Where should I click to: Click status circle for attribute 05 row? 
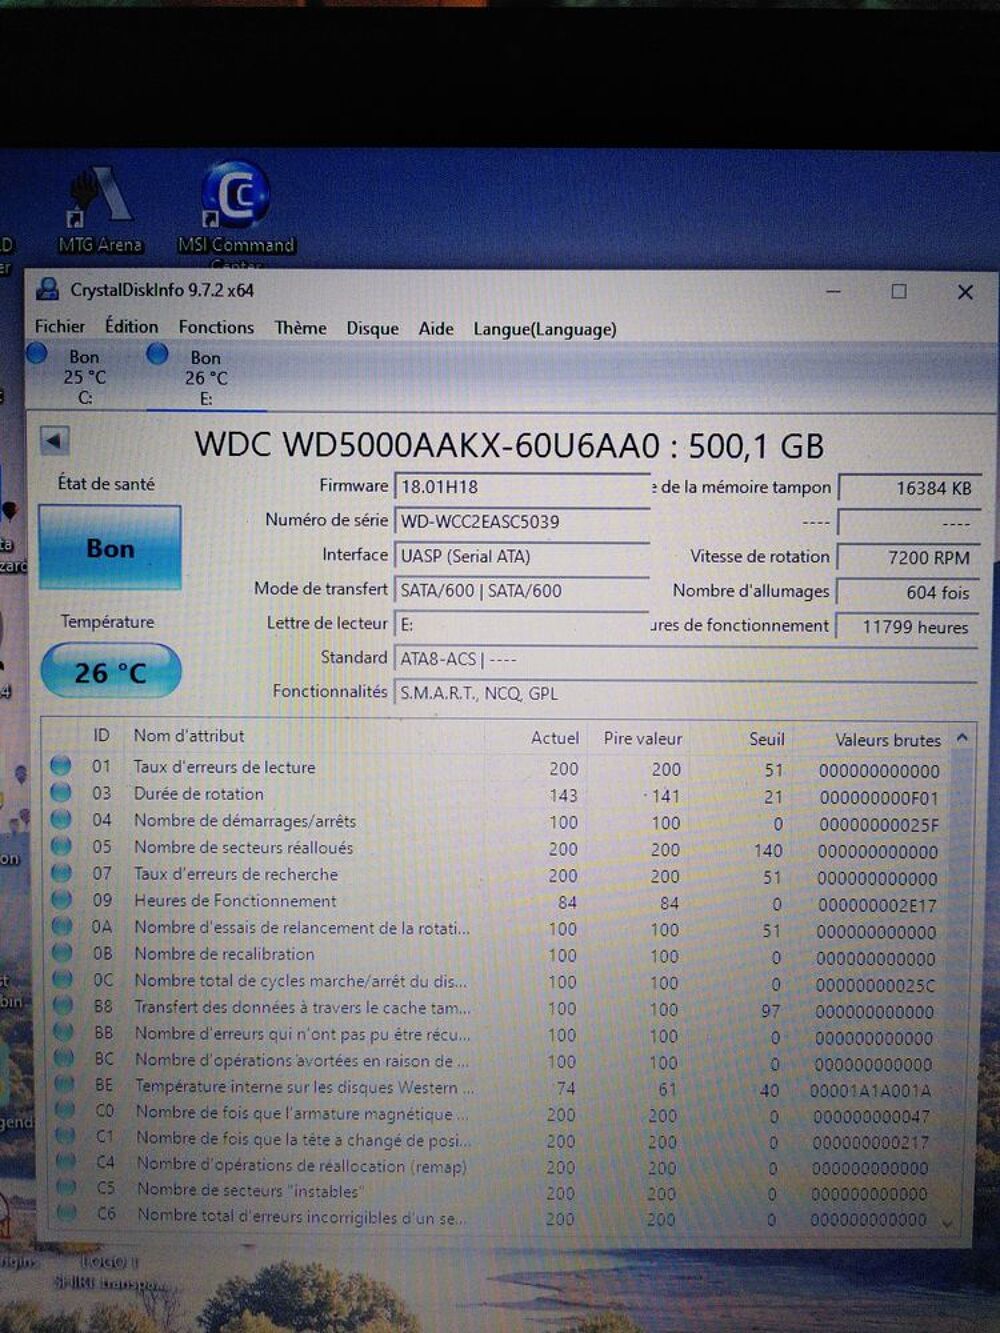[61, 846]
